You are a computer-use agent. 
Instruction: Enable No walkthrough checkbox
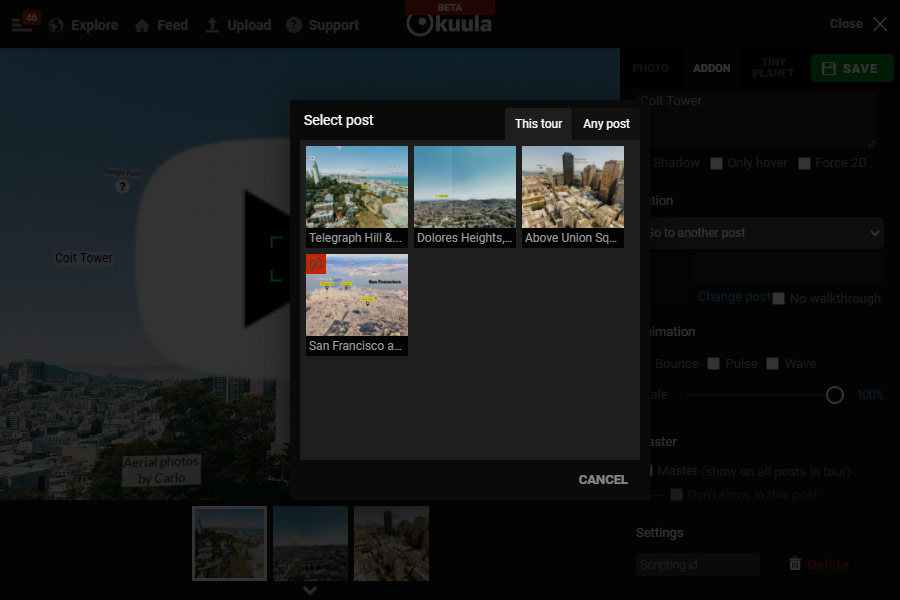point(778,299)
